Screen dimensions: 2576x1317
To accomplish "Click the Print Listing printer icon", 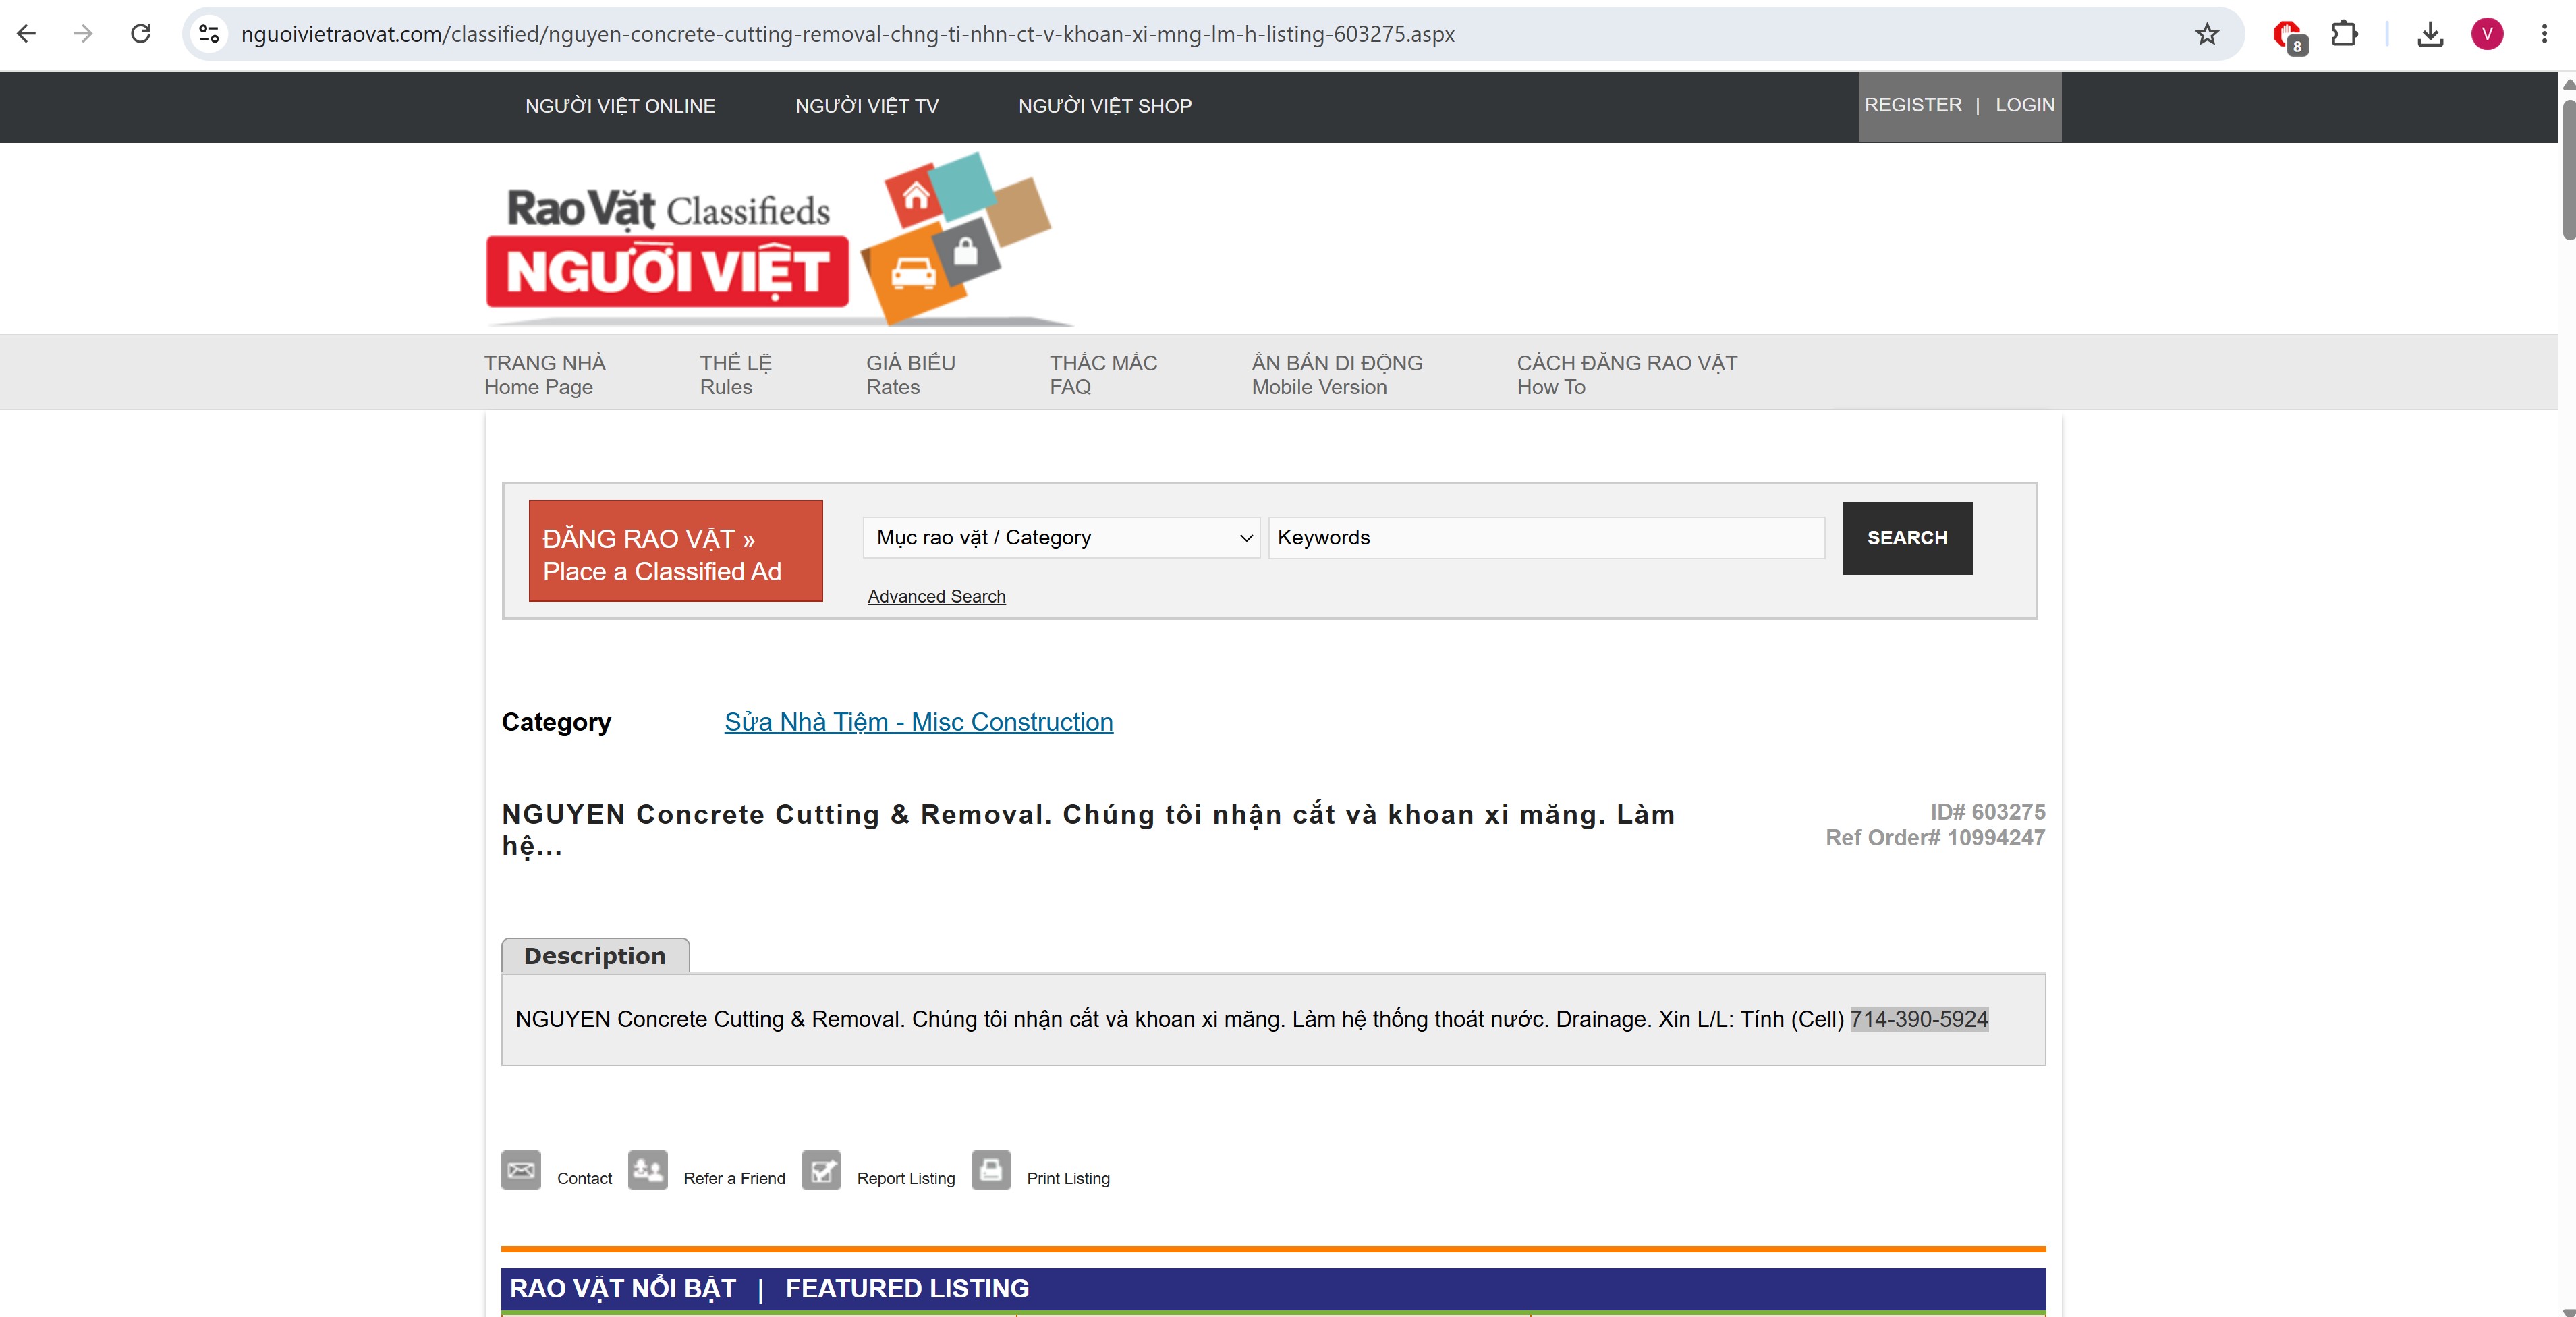I will [x=991, y=1170].
